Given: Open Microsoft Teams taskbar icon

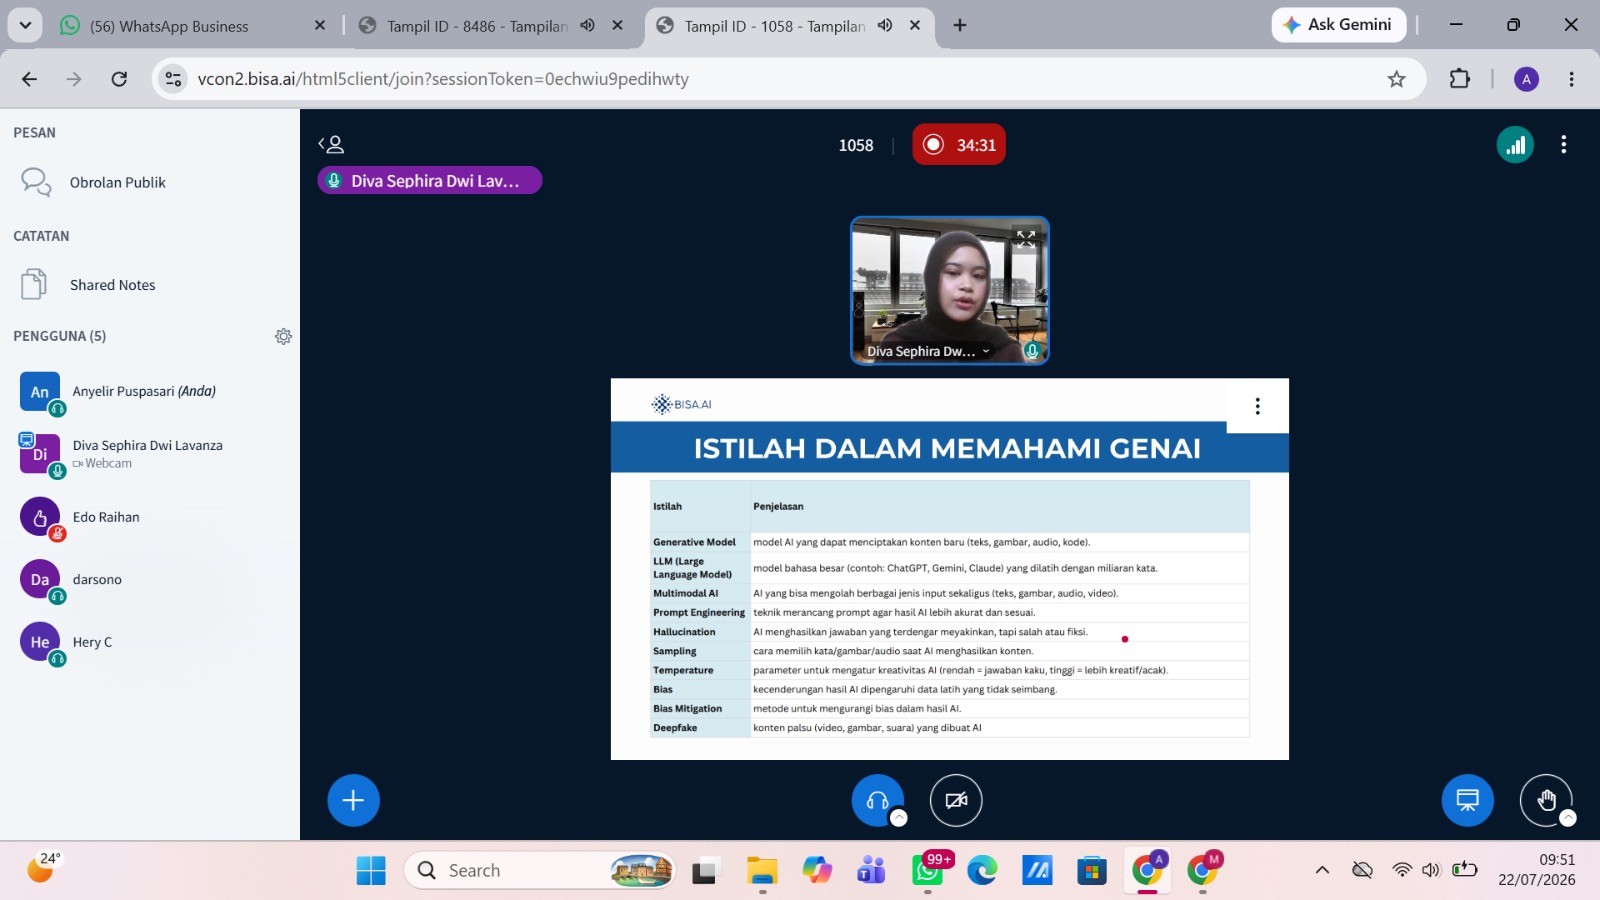Looking at the screenshot, I should (871, 871).
